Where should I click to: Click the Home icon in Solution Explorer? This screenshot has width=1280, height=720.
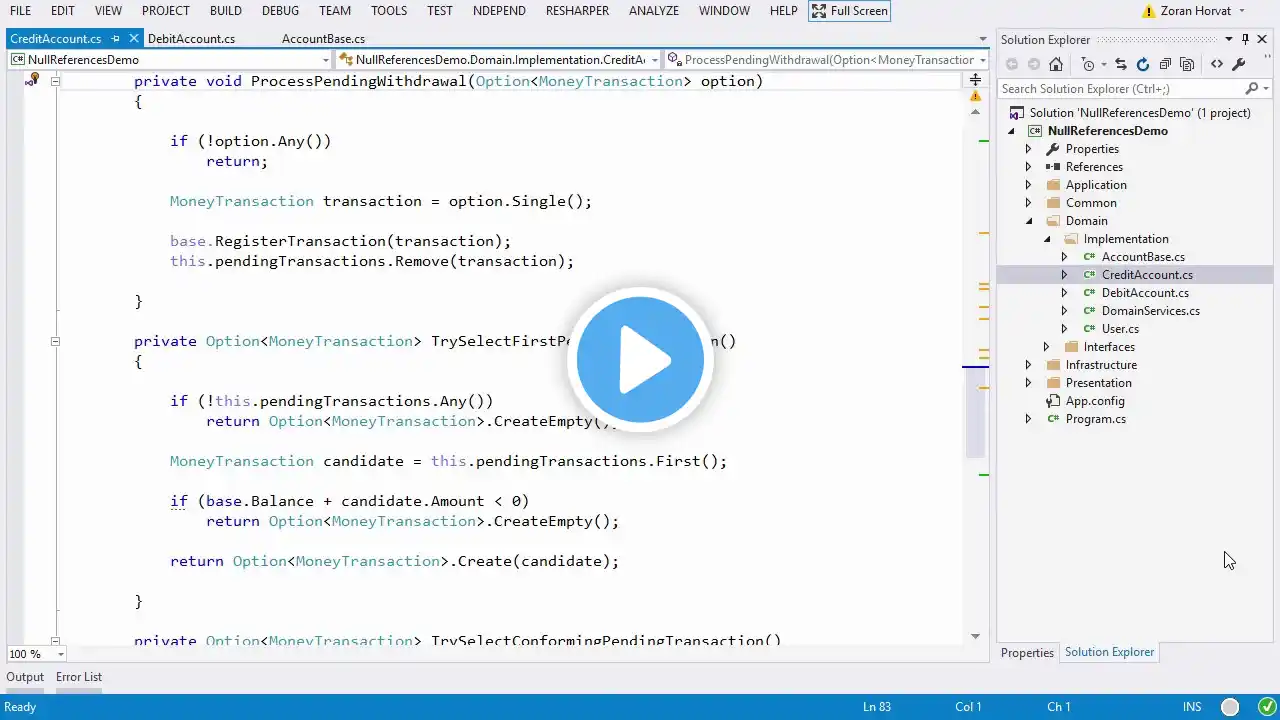(x=1055, y=64)
